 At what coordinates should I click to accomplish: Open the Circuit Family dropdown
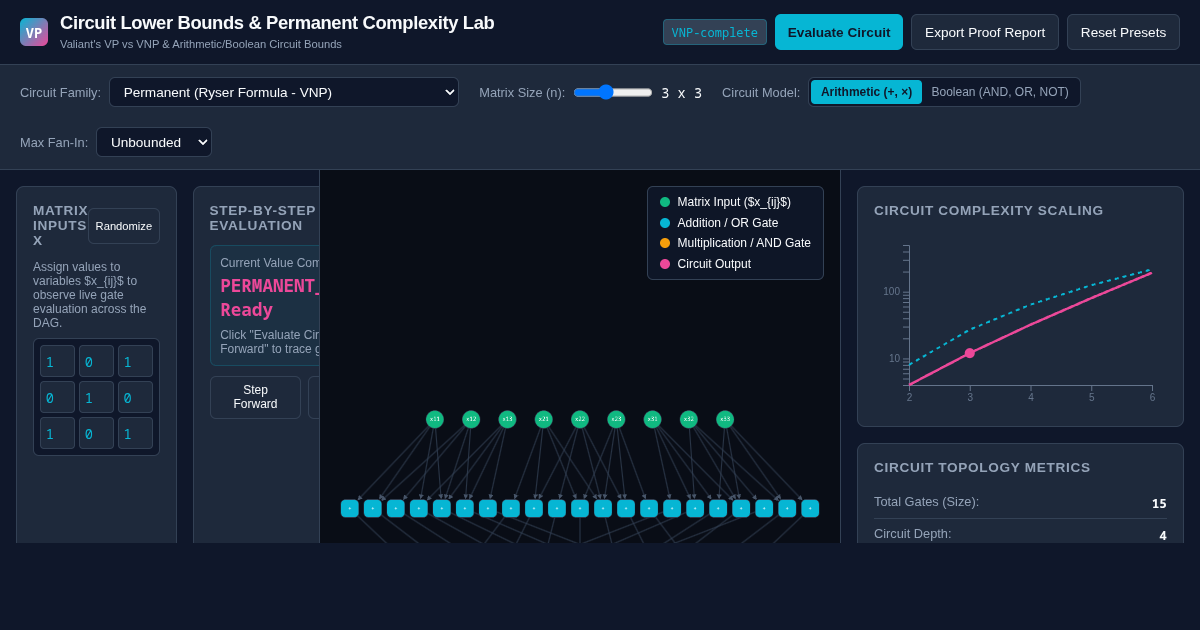[x=284, y=92]
